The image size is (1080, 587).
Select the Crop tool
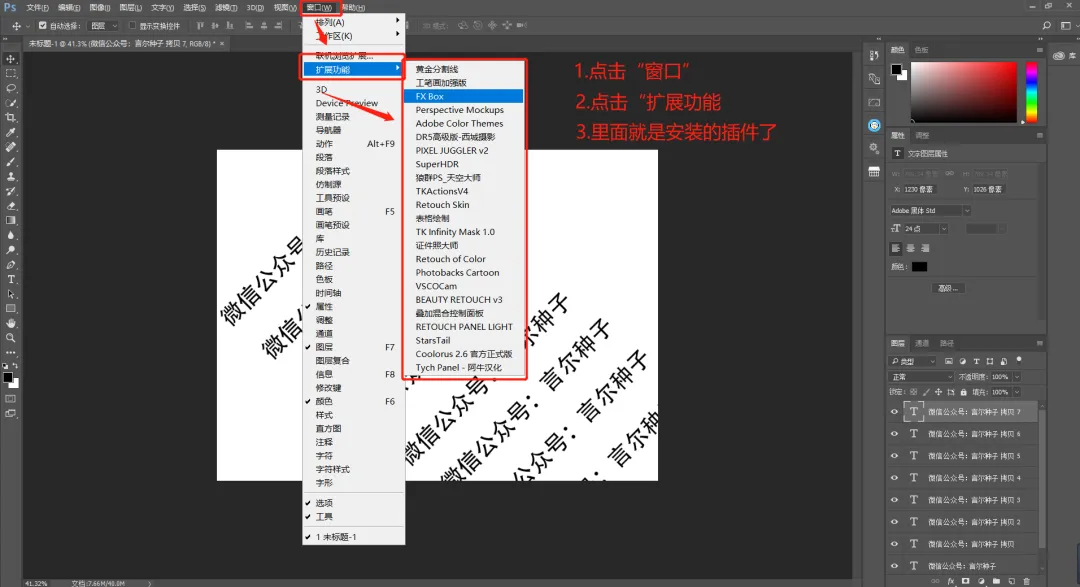(10, 118)
